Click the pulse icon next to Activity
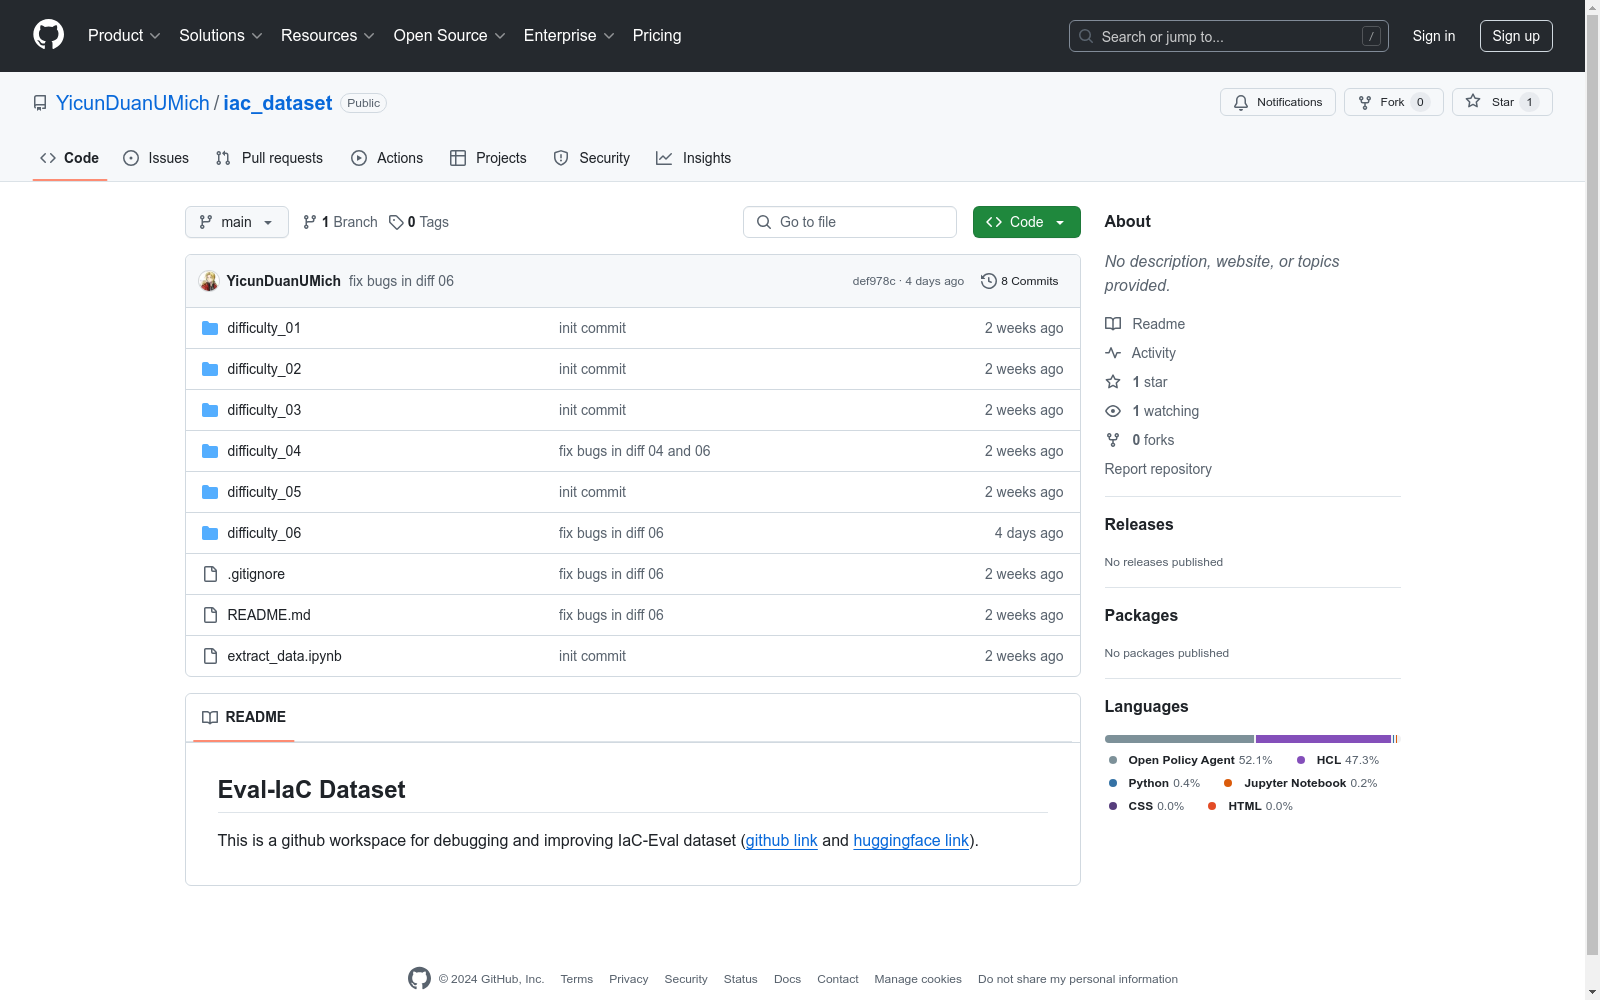 [1113, 353]
